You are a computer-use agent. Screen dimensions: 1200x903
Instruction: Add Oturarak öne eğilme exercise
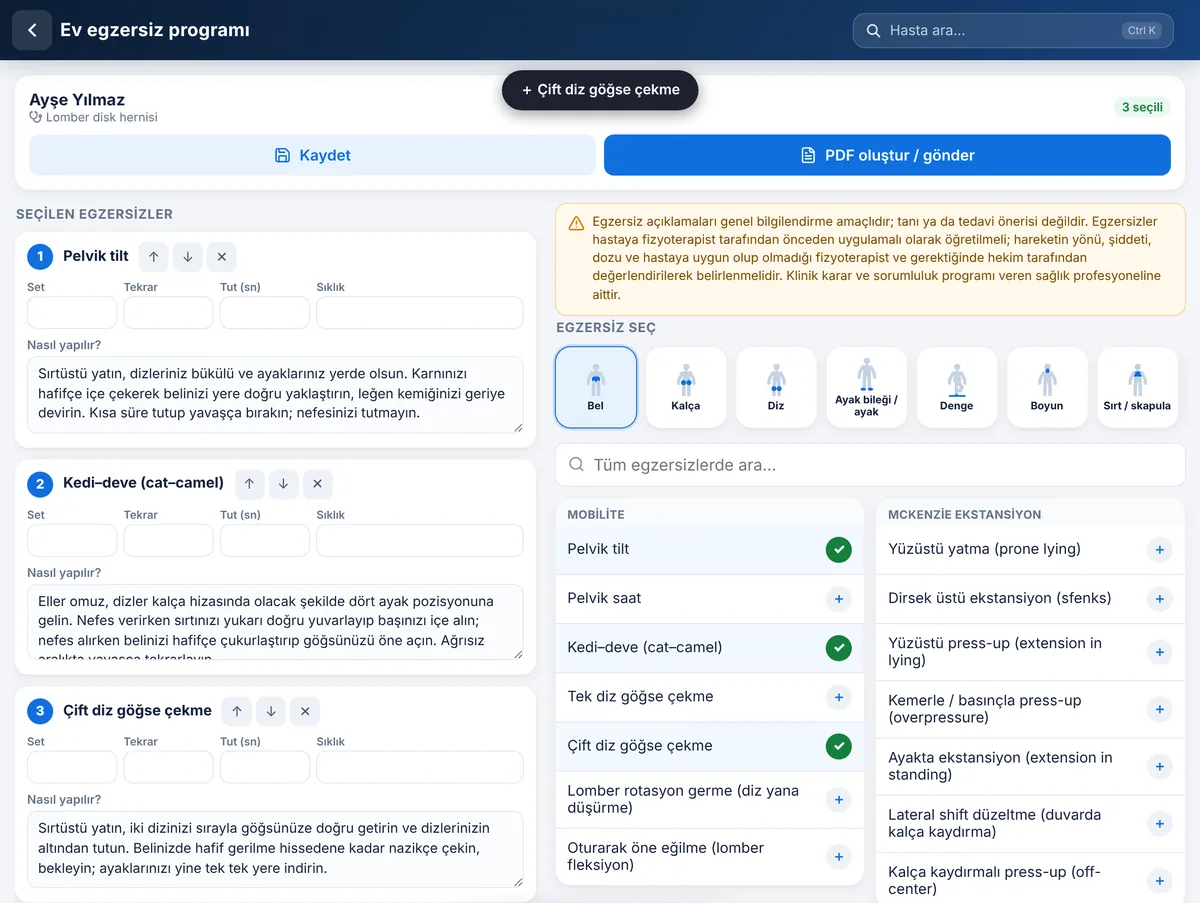[x=839, y=857]
